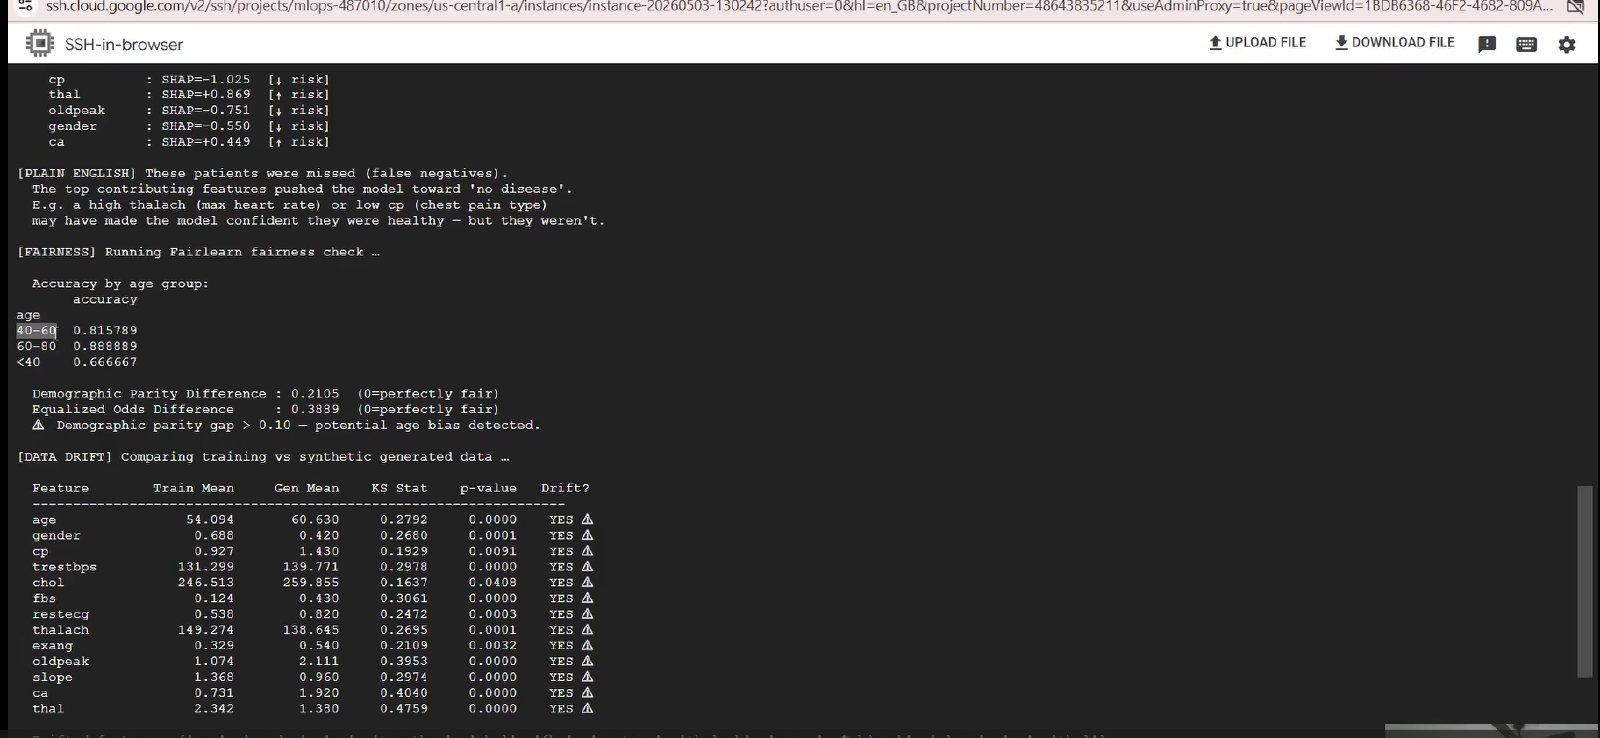Click the drift warning icon in restecg row
Image resolution: width=1600 pixels, height=738 pixels.
587,615
